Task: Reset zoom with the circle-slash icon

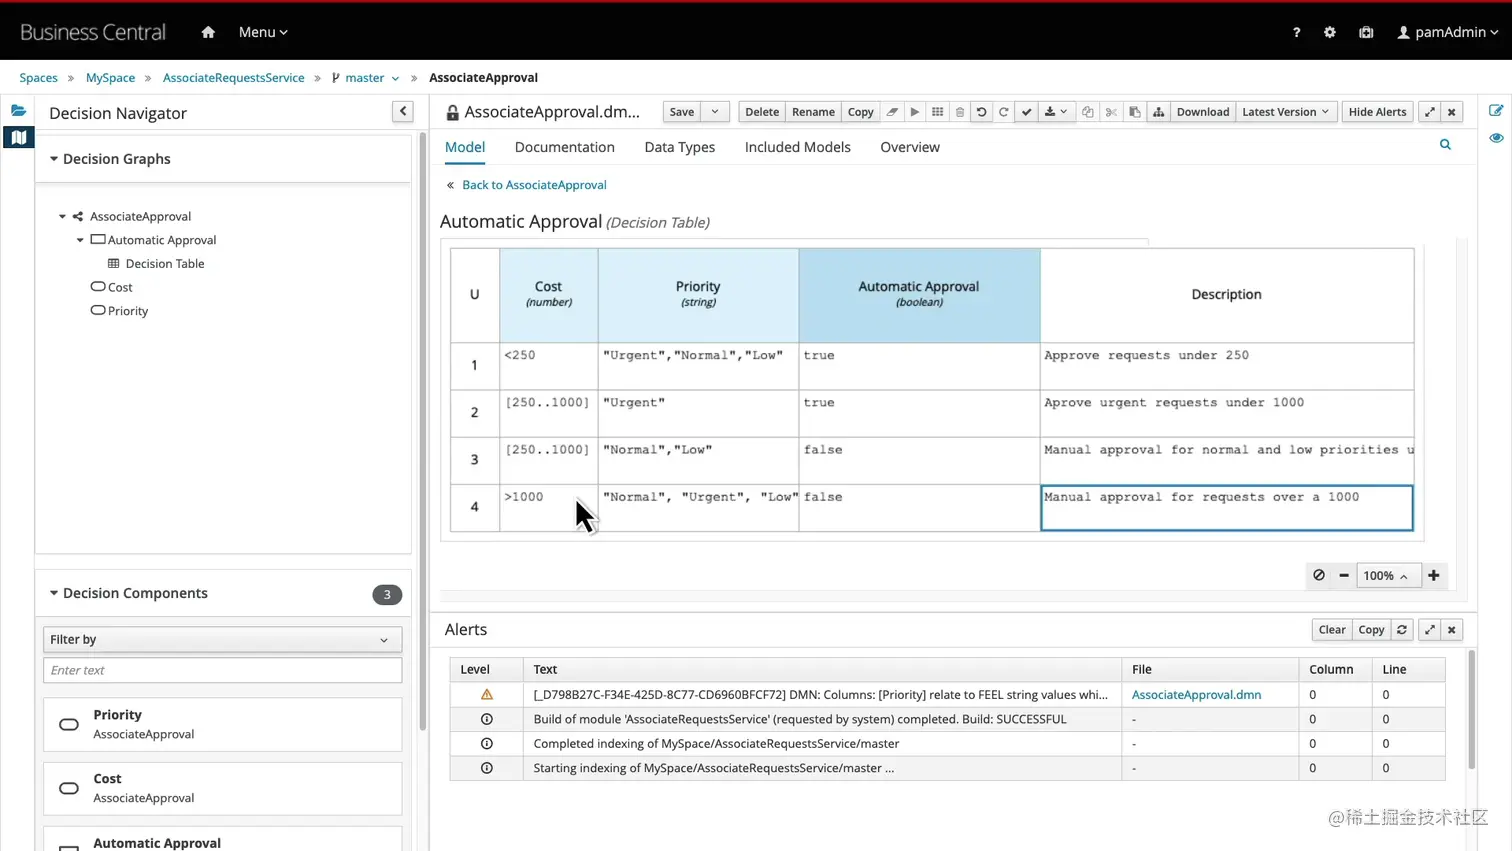Action: click(1319, 575)
